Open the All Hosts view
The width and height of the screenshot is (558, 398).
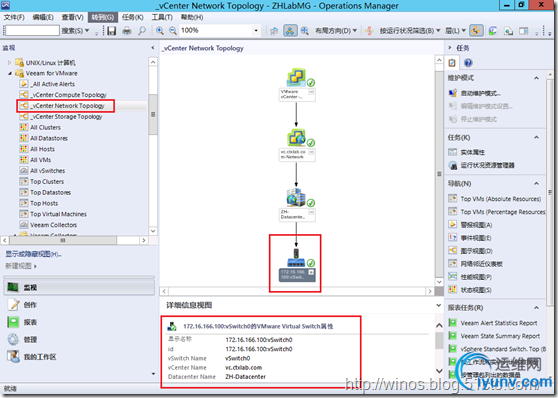pos(42,149)
